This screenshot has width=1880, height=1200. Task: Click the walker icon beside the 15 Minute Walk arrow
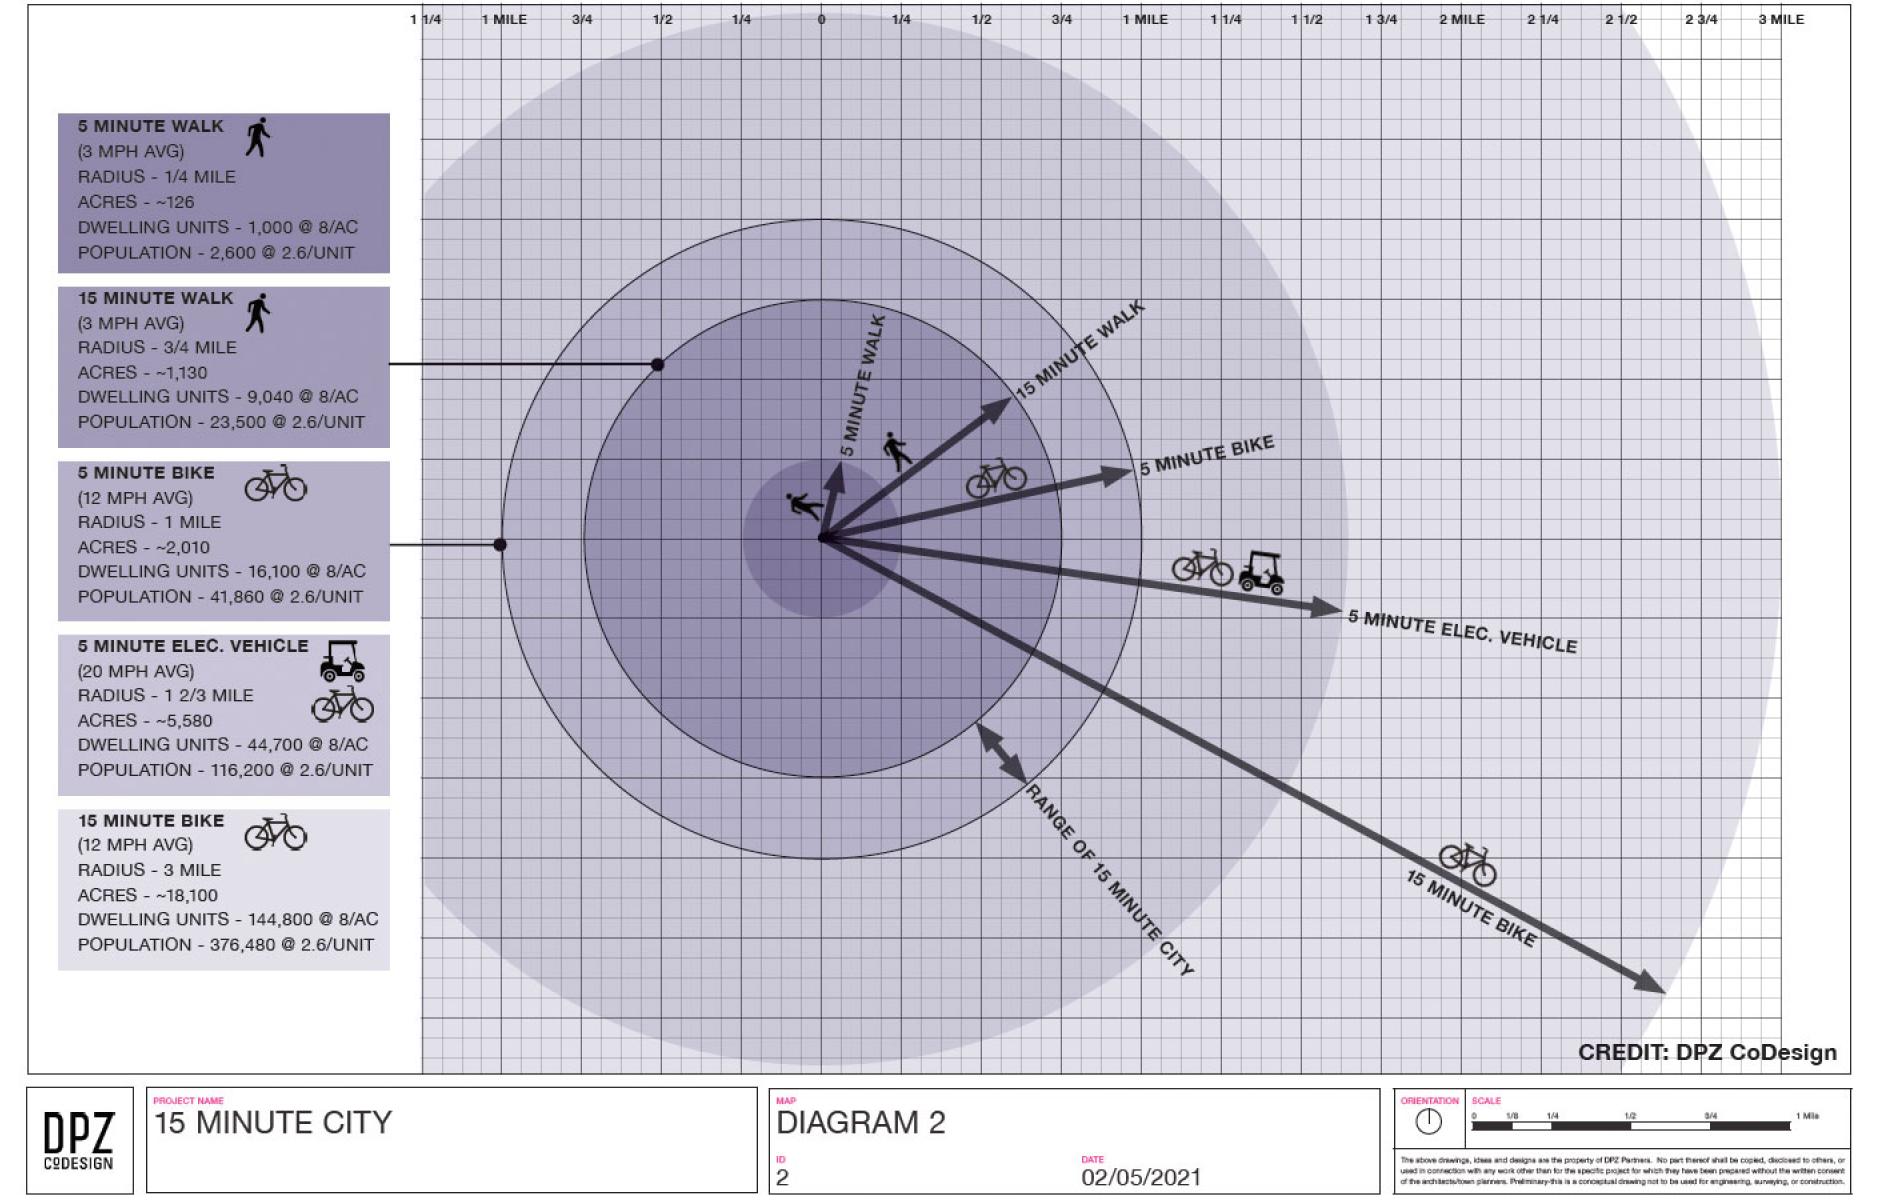coord(896,451)
